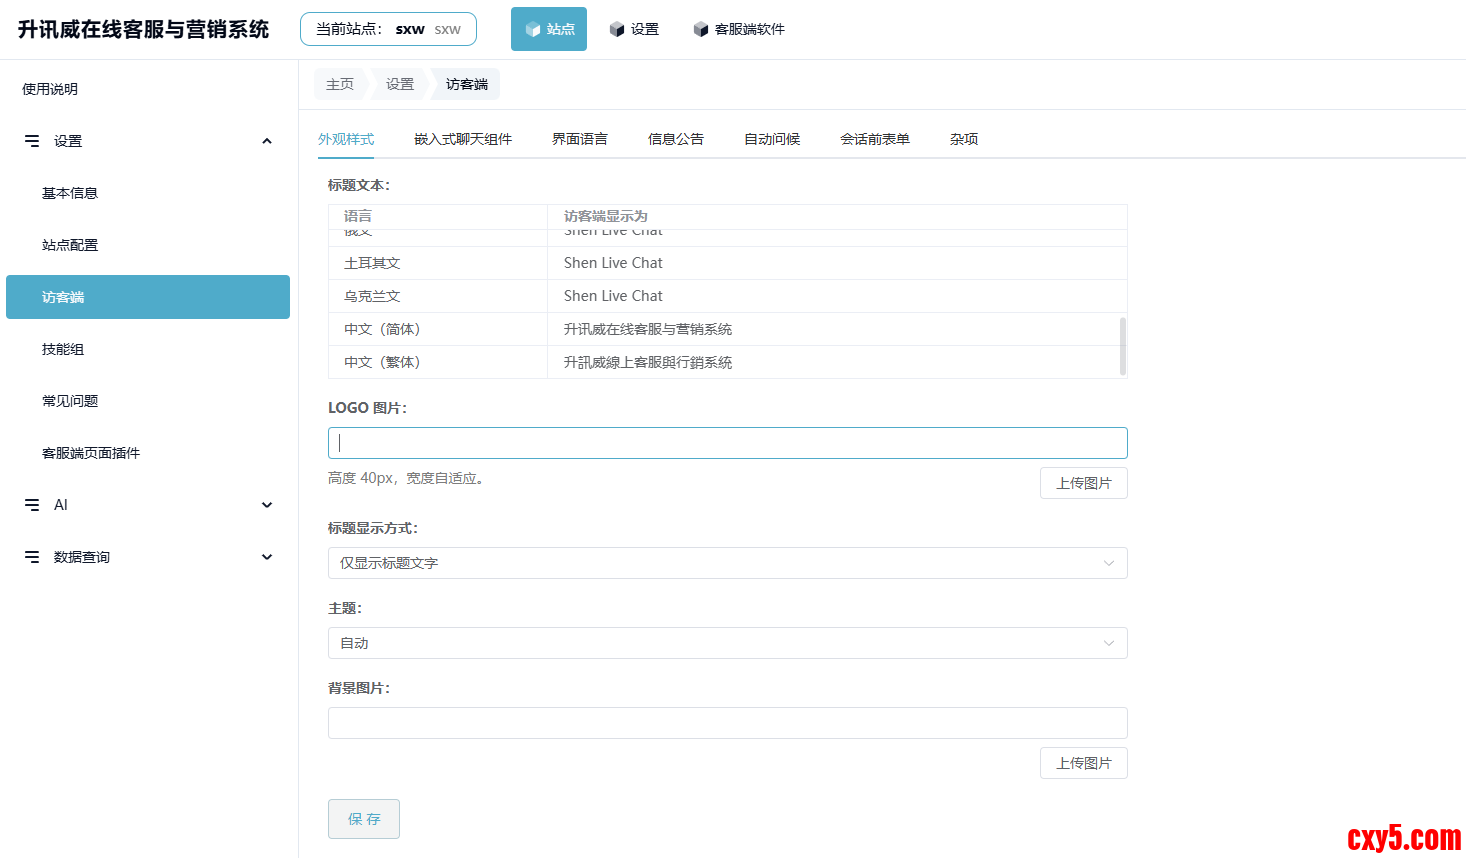Viewport: 1466px width, 858px height.
Task: Click the 土耳其文 Shen Live Chat cell
Action: [837, 263]
